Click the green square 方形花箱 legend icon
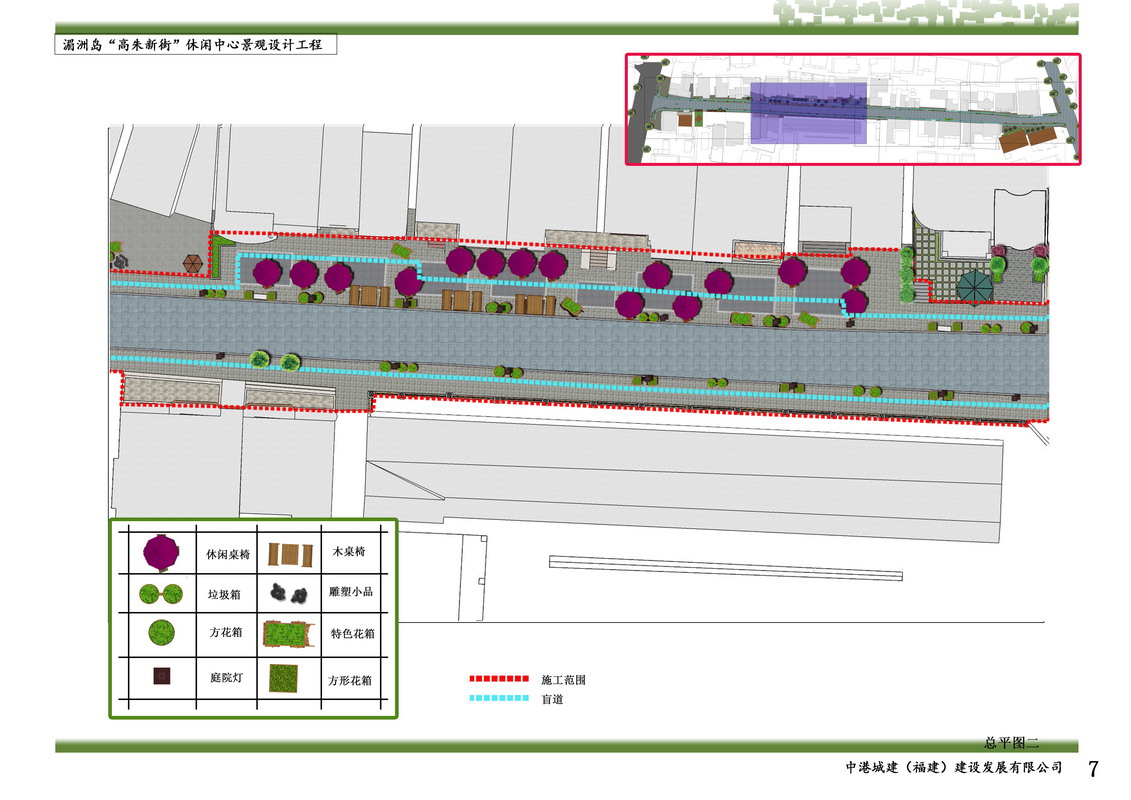Image resolution: width=1131 pixels, height=800 pixels. click(283, 678)
